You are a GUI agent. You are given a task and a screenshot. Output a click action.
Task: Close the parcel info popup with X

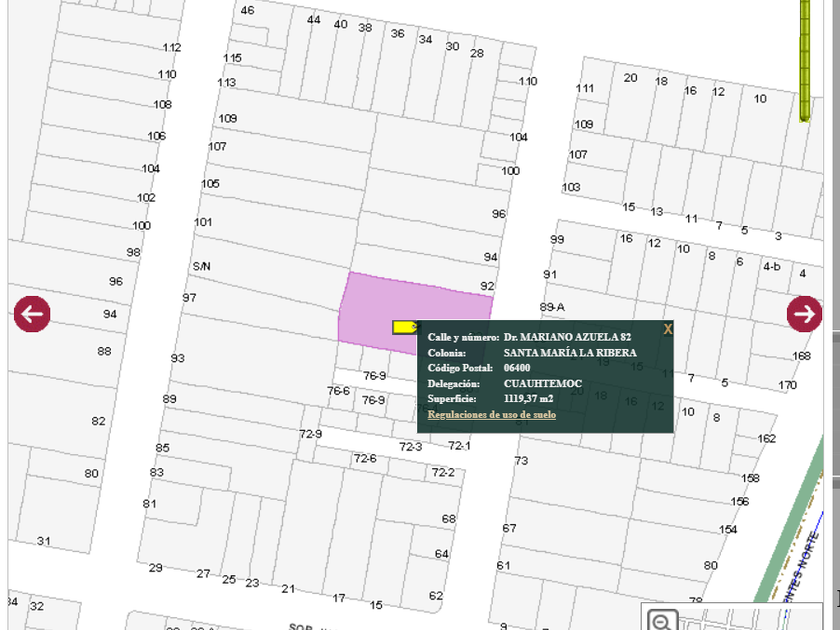click(668, 328)
